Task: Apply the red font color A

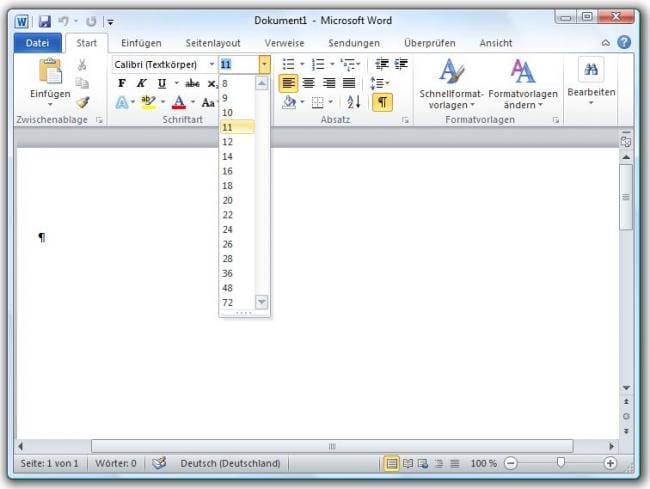Action: tap(179, 102)
